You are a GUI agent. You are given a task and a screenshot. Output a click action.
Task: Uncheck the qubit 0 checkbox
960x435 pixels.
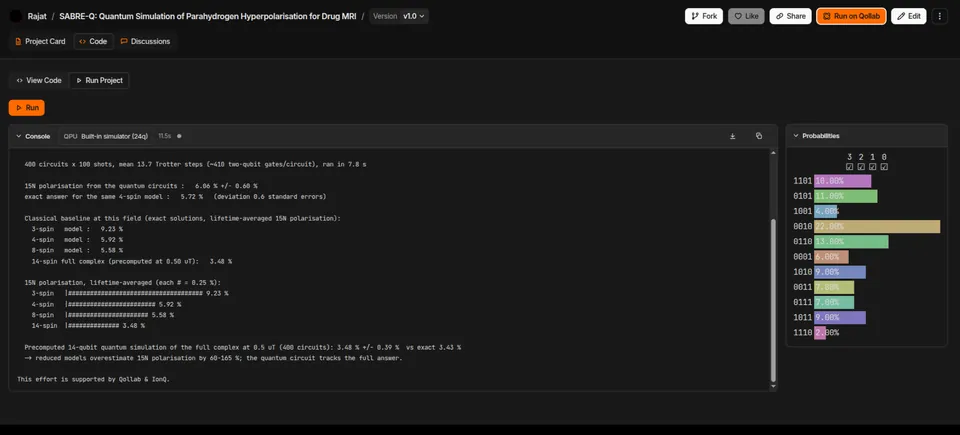click(884, 167)
